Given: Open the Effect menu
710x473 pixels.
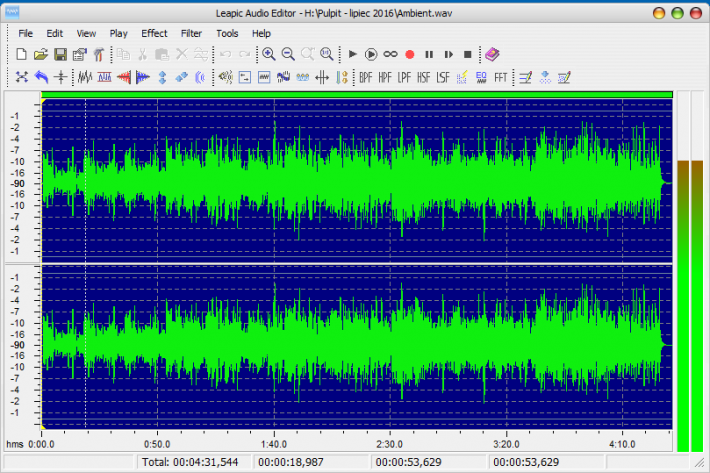Looking at the screenshot, I should pos(154,33).
